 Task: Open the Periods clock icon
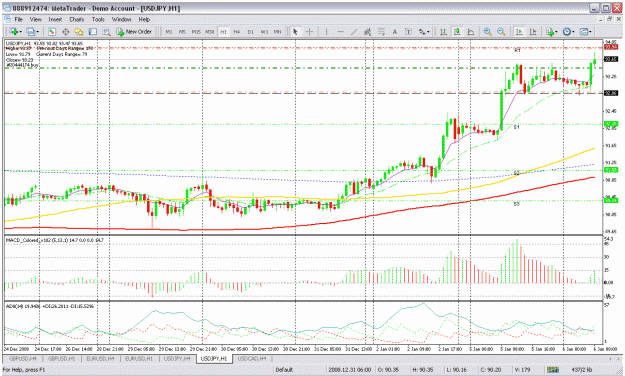point(566,31)
